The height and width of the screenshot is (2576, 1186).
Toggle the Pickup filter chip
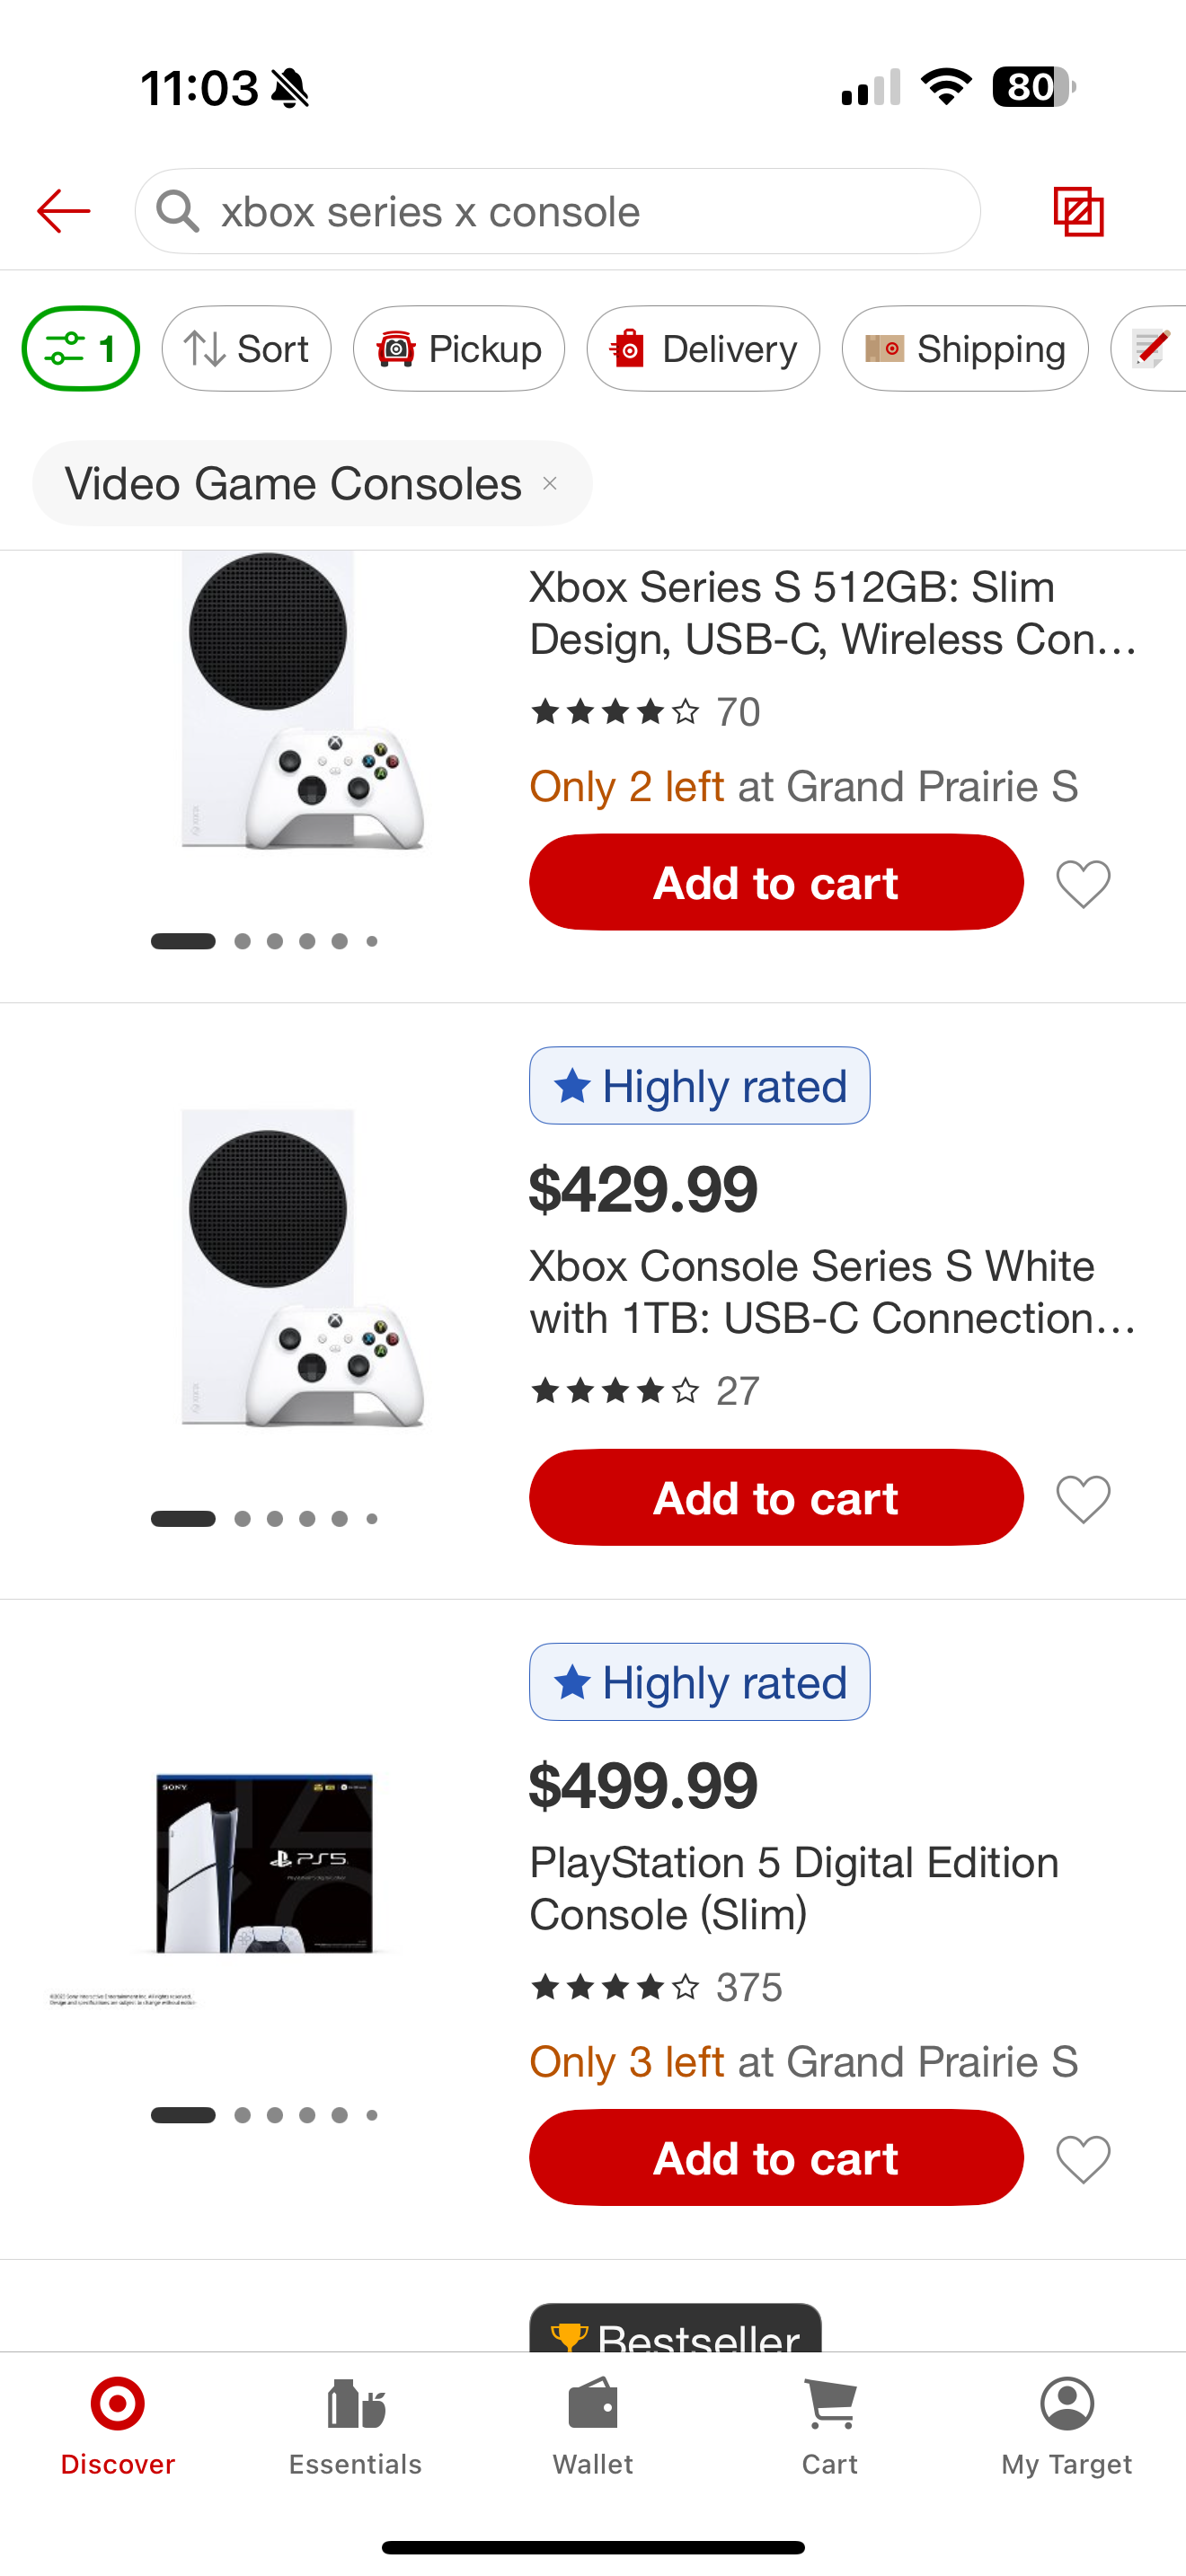coord(459,349)
